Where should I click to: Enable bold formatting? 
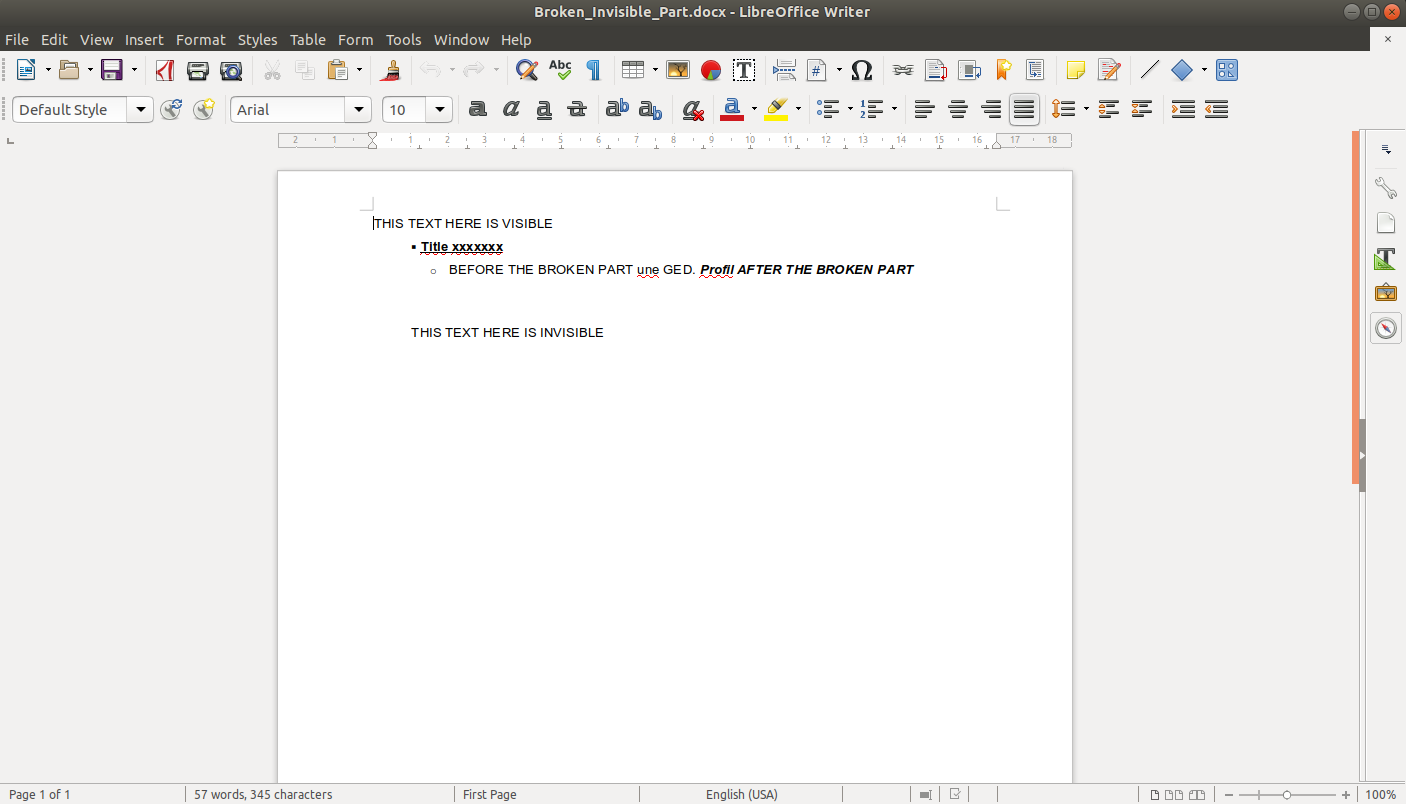(477, 109)
